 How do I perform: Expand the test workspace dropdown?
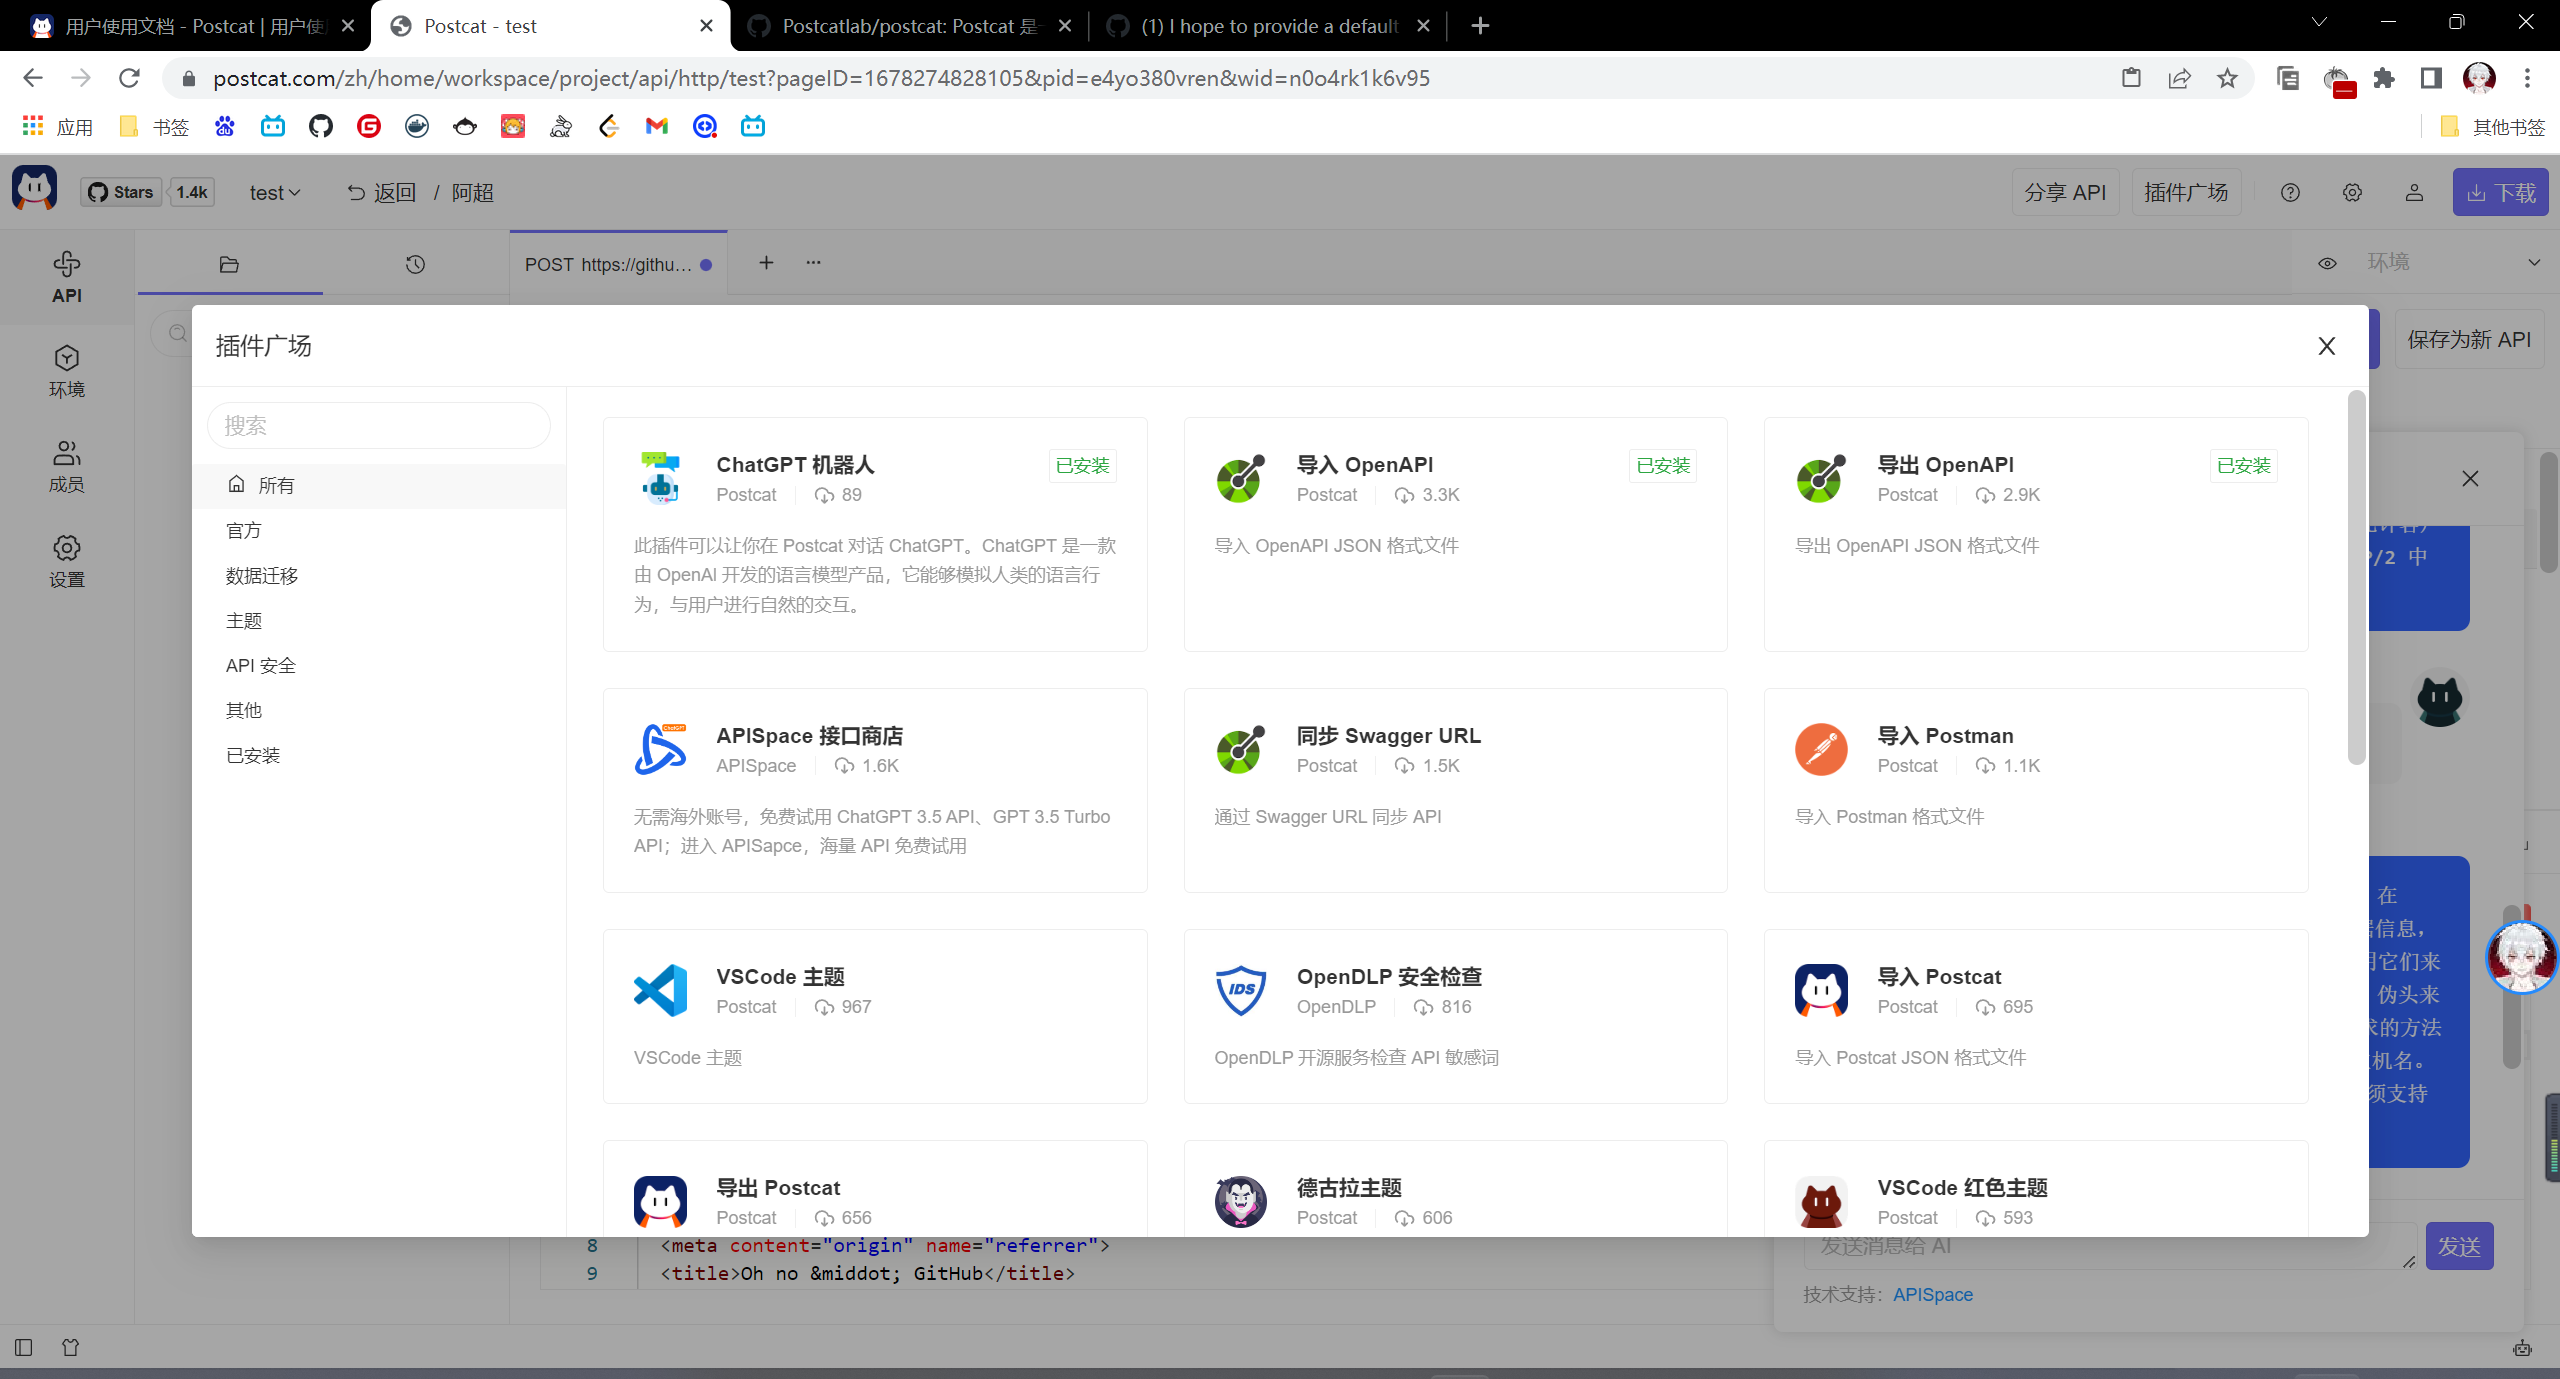[275, 193]
